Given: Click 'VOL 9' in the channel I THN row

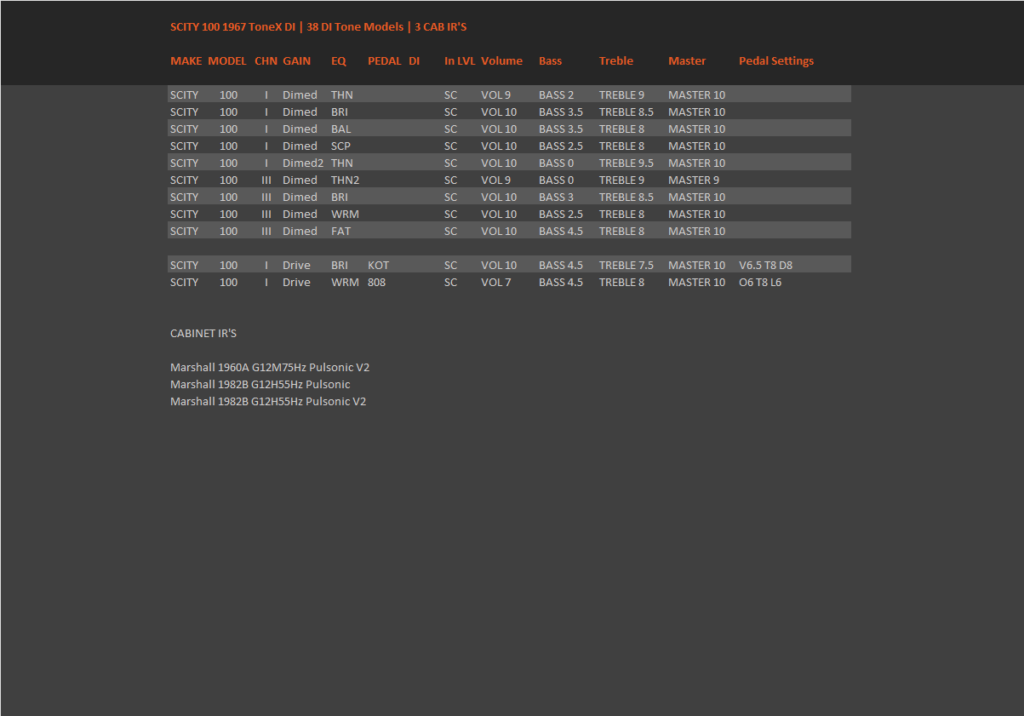Looking at the screenshot, I should (x=496, y=95).
